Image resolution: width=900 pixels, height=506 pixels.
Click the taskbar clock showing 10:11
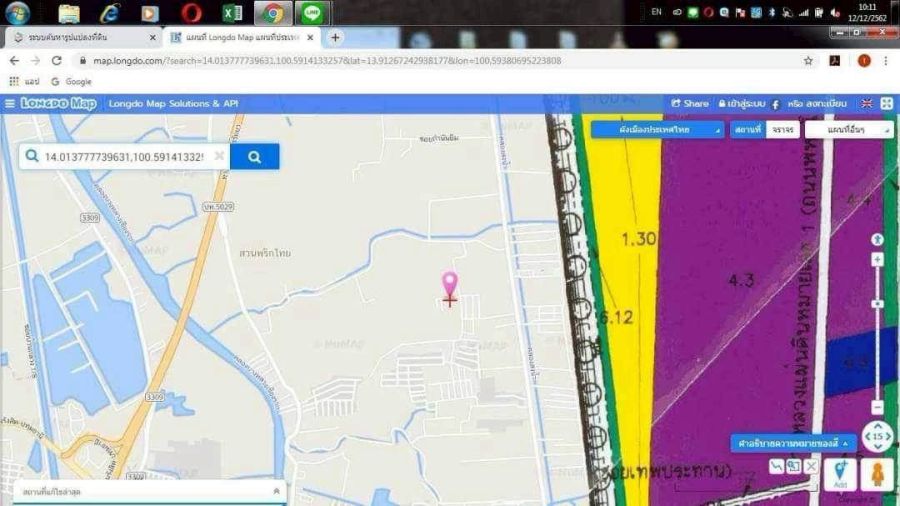pyautogui.click(x=867, y=13)
